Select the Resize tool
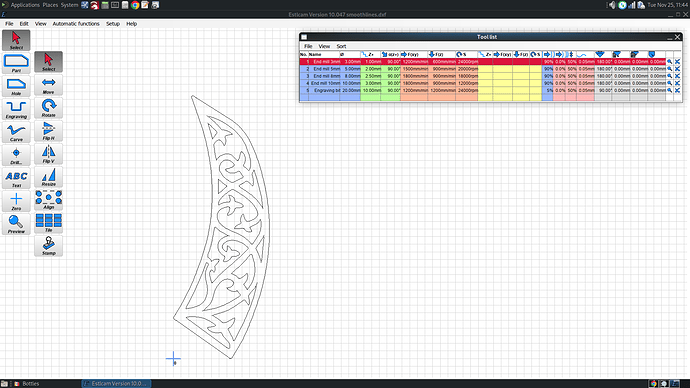Viewport: 690px width, 388px height. coord(48,177)
